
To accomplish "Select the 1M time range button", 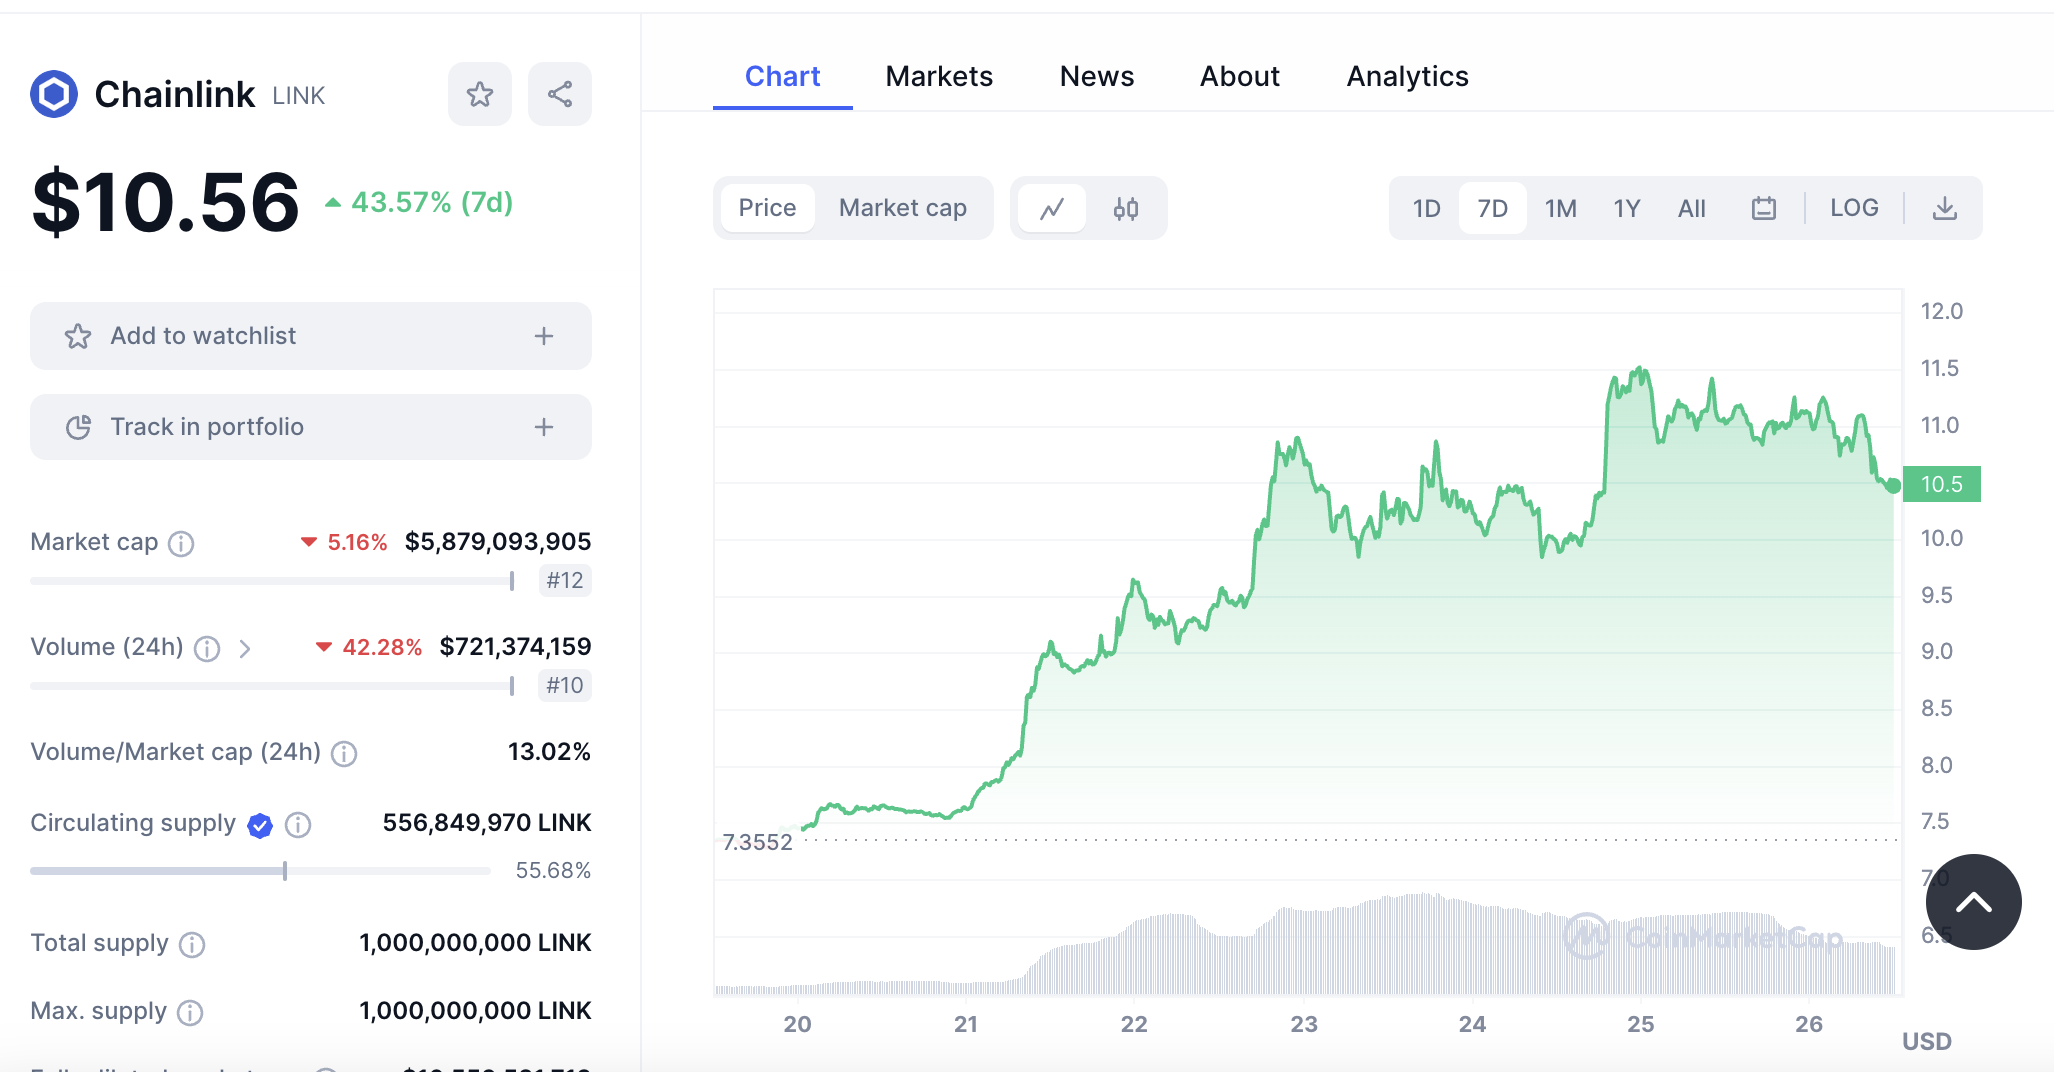I will click(1560, 208).
